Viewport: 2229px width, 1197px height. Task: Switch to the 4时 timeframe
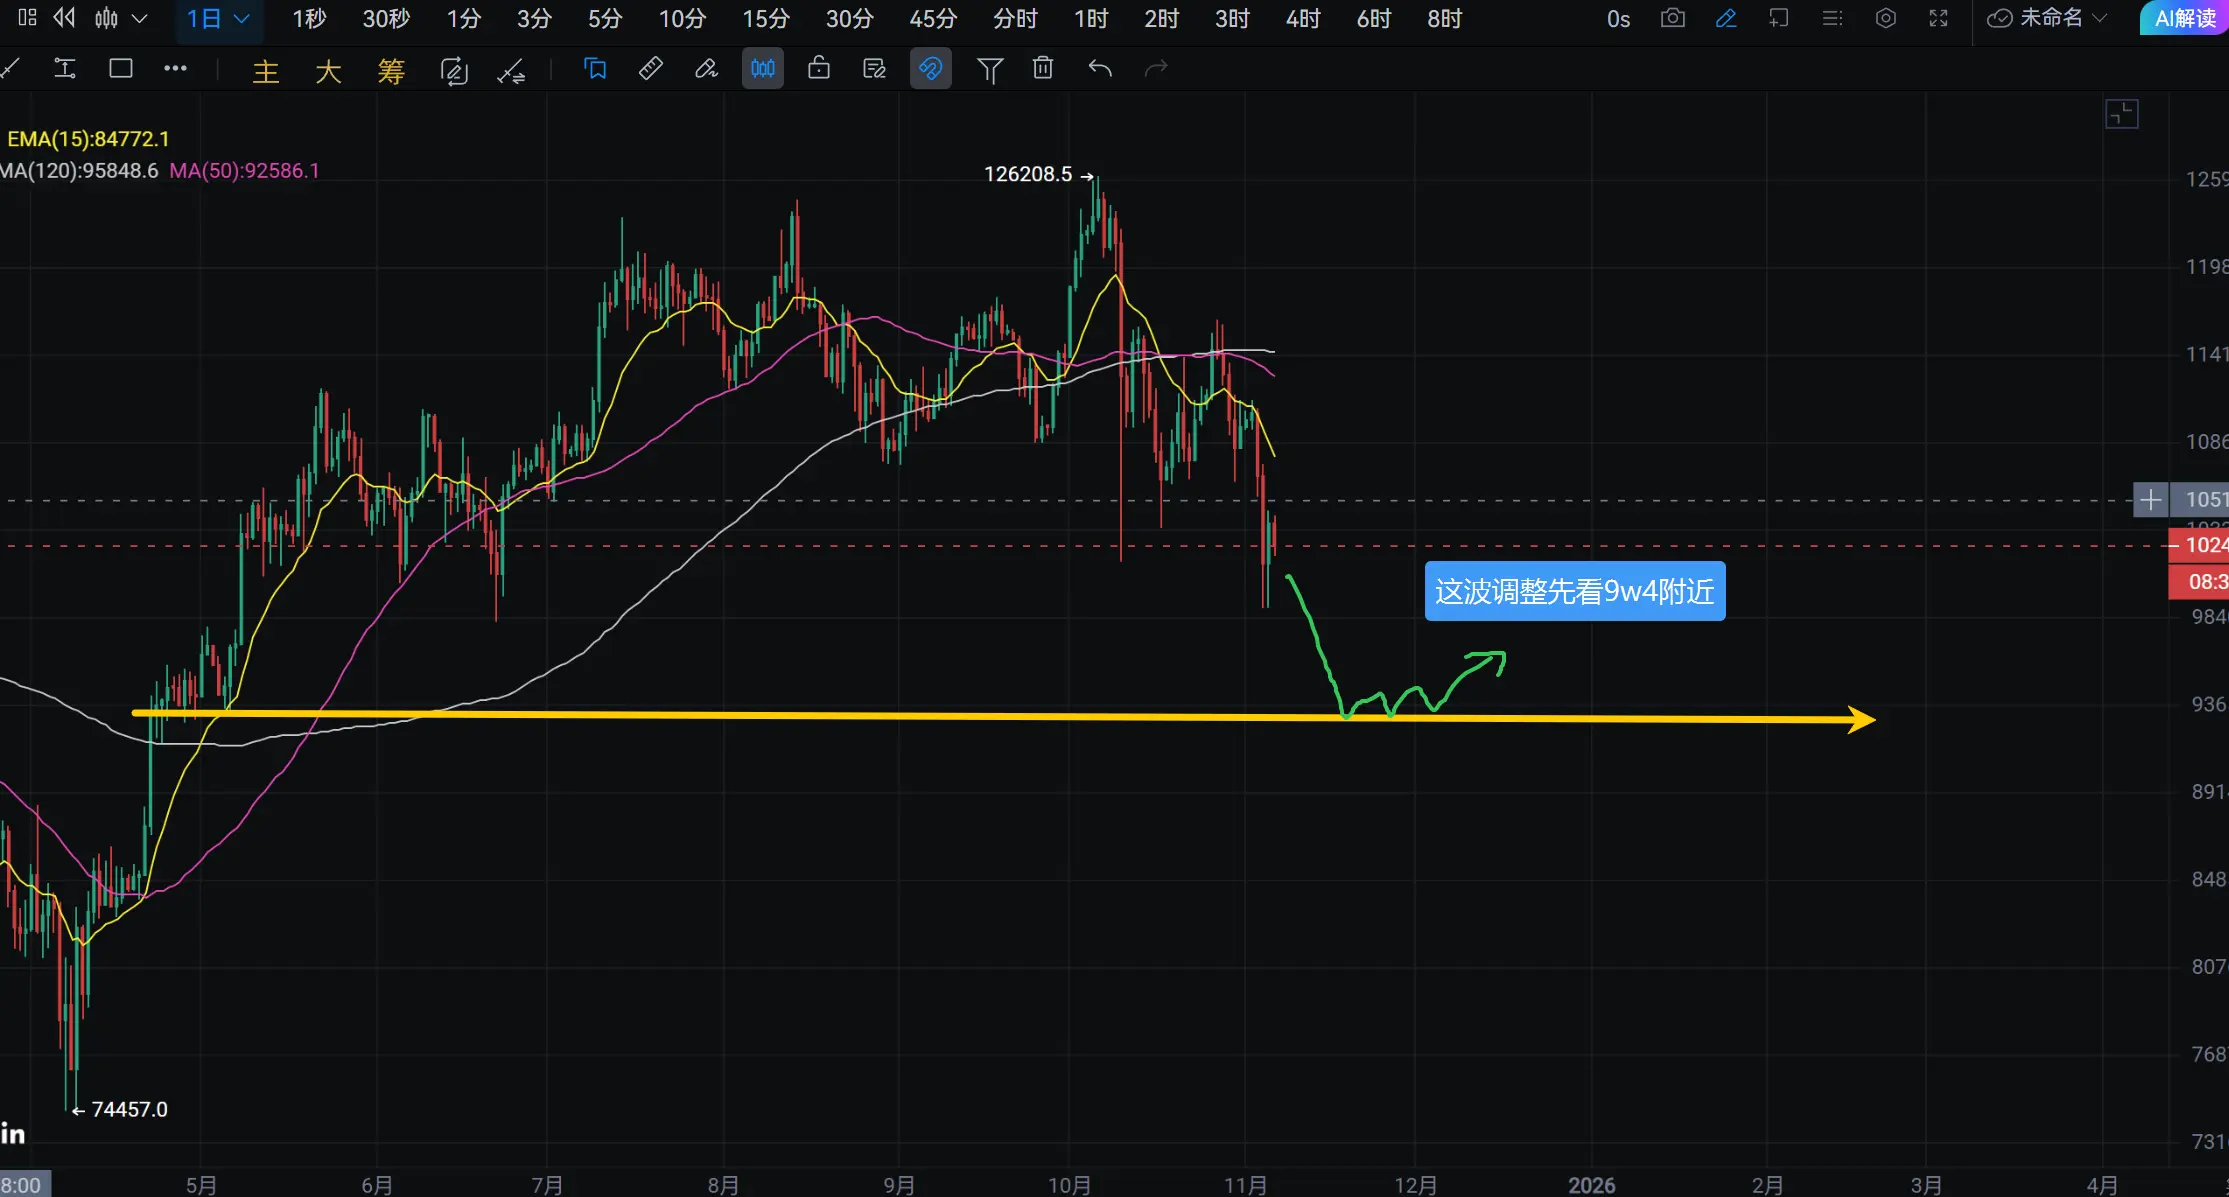tap(1303, 19)
